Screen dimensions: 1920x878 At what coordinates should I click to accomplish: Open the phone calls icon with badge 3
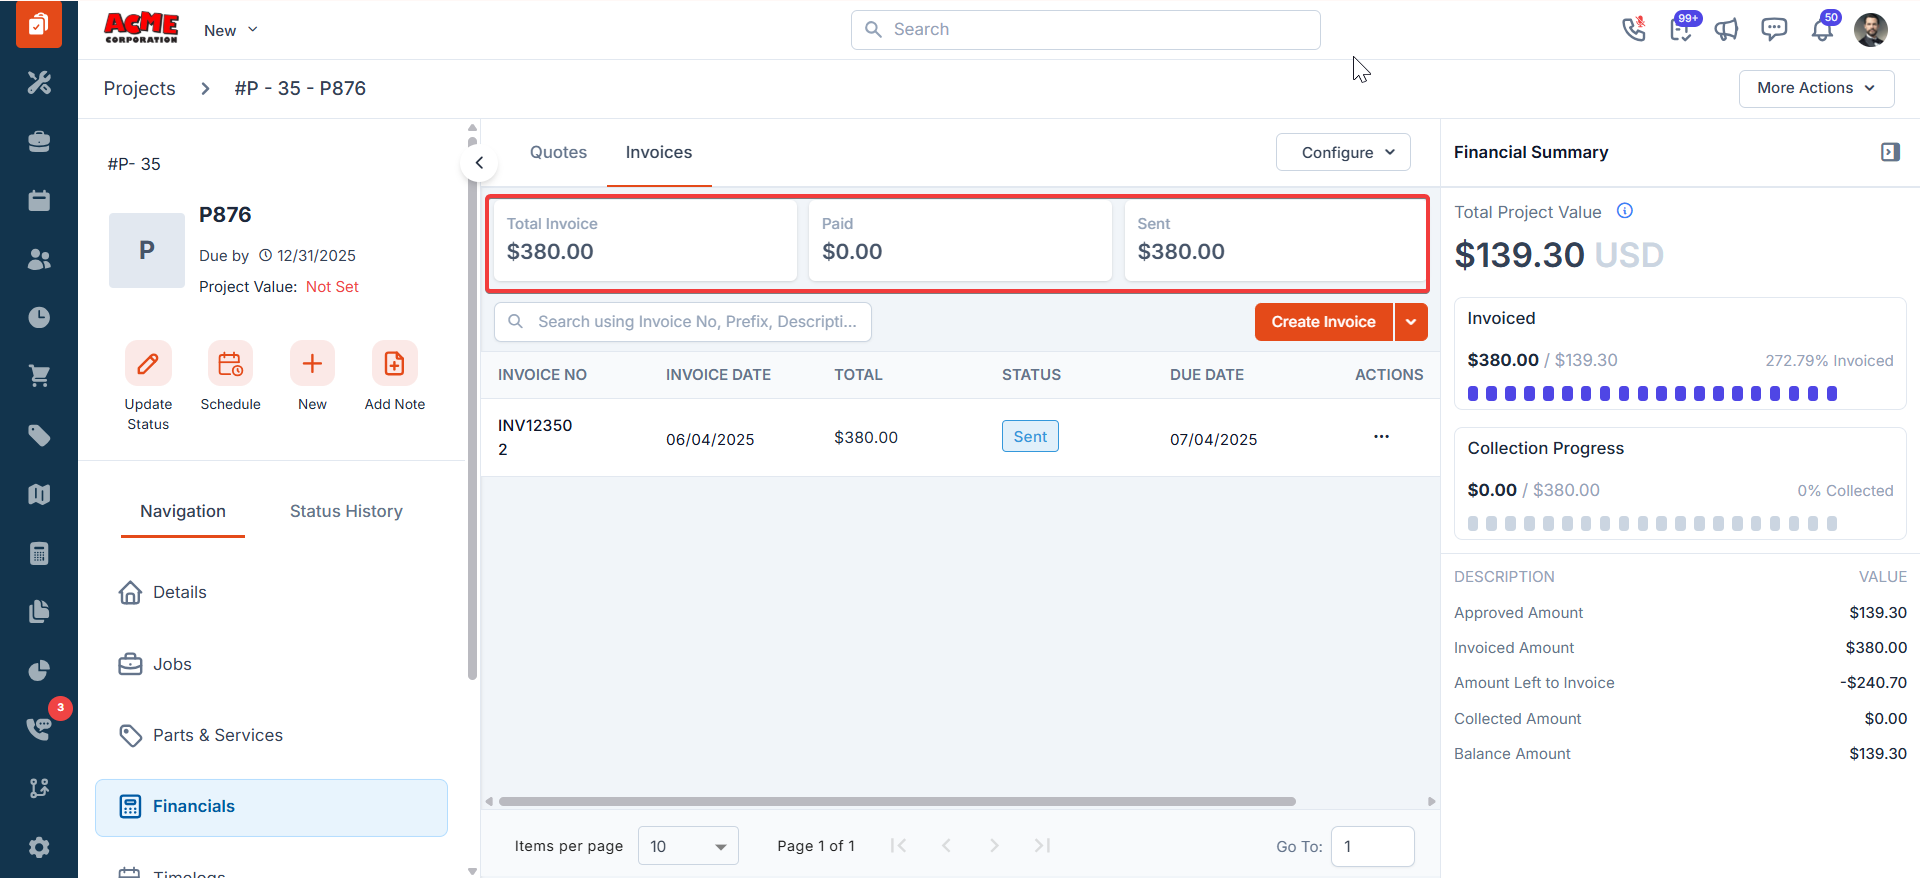(39, 728)
